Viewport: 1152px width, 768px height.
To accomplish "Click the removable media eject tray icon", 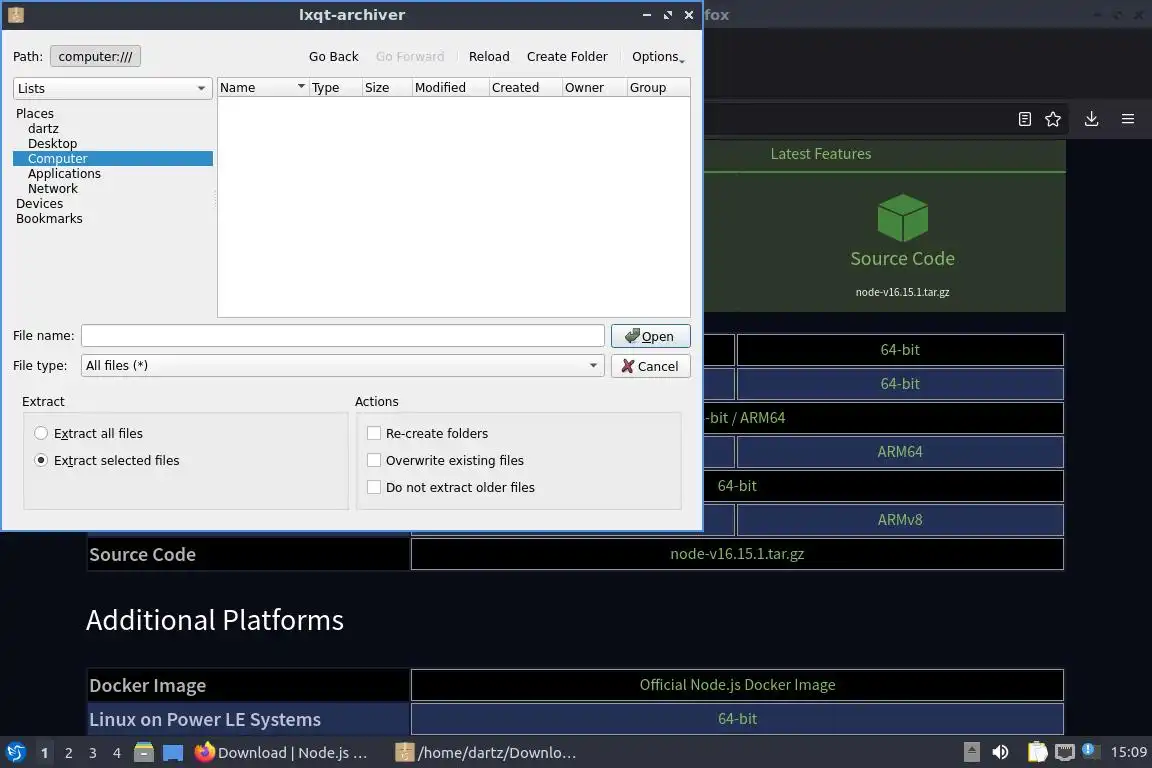I will point(971,752).
